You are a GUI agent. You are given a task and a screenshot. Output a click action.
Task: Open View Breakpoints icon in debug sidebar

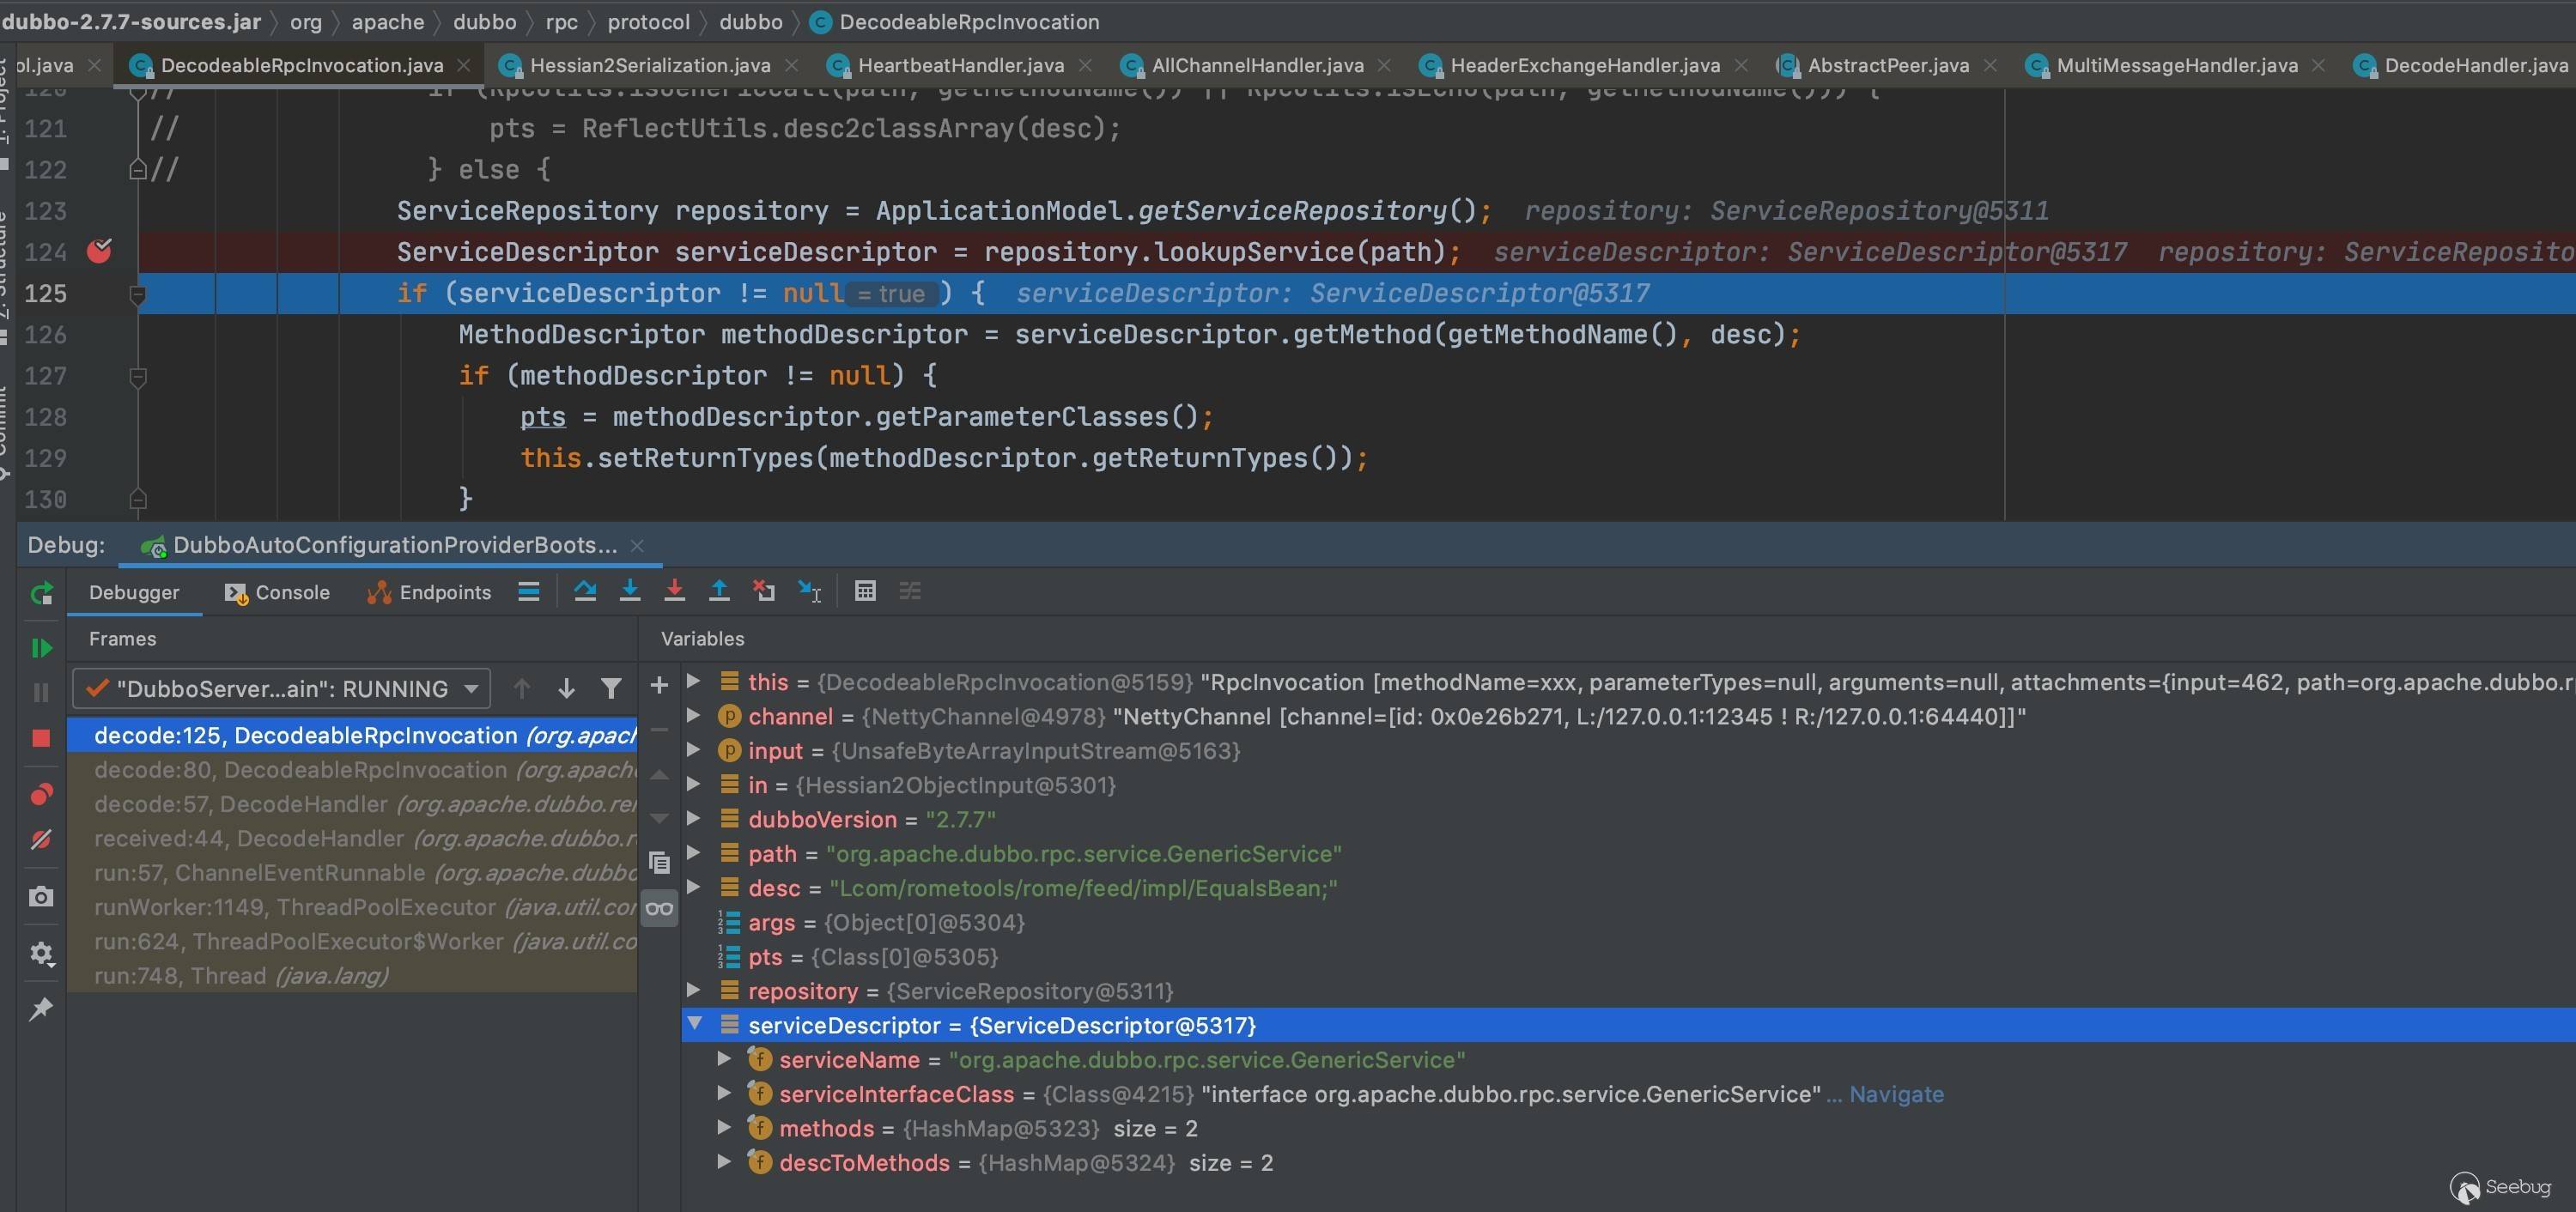click(41, 794)
